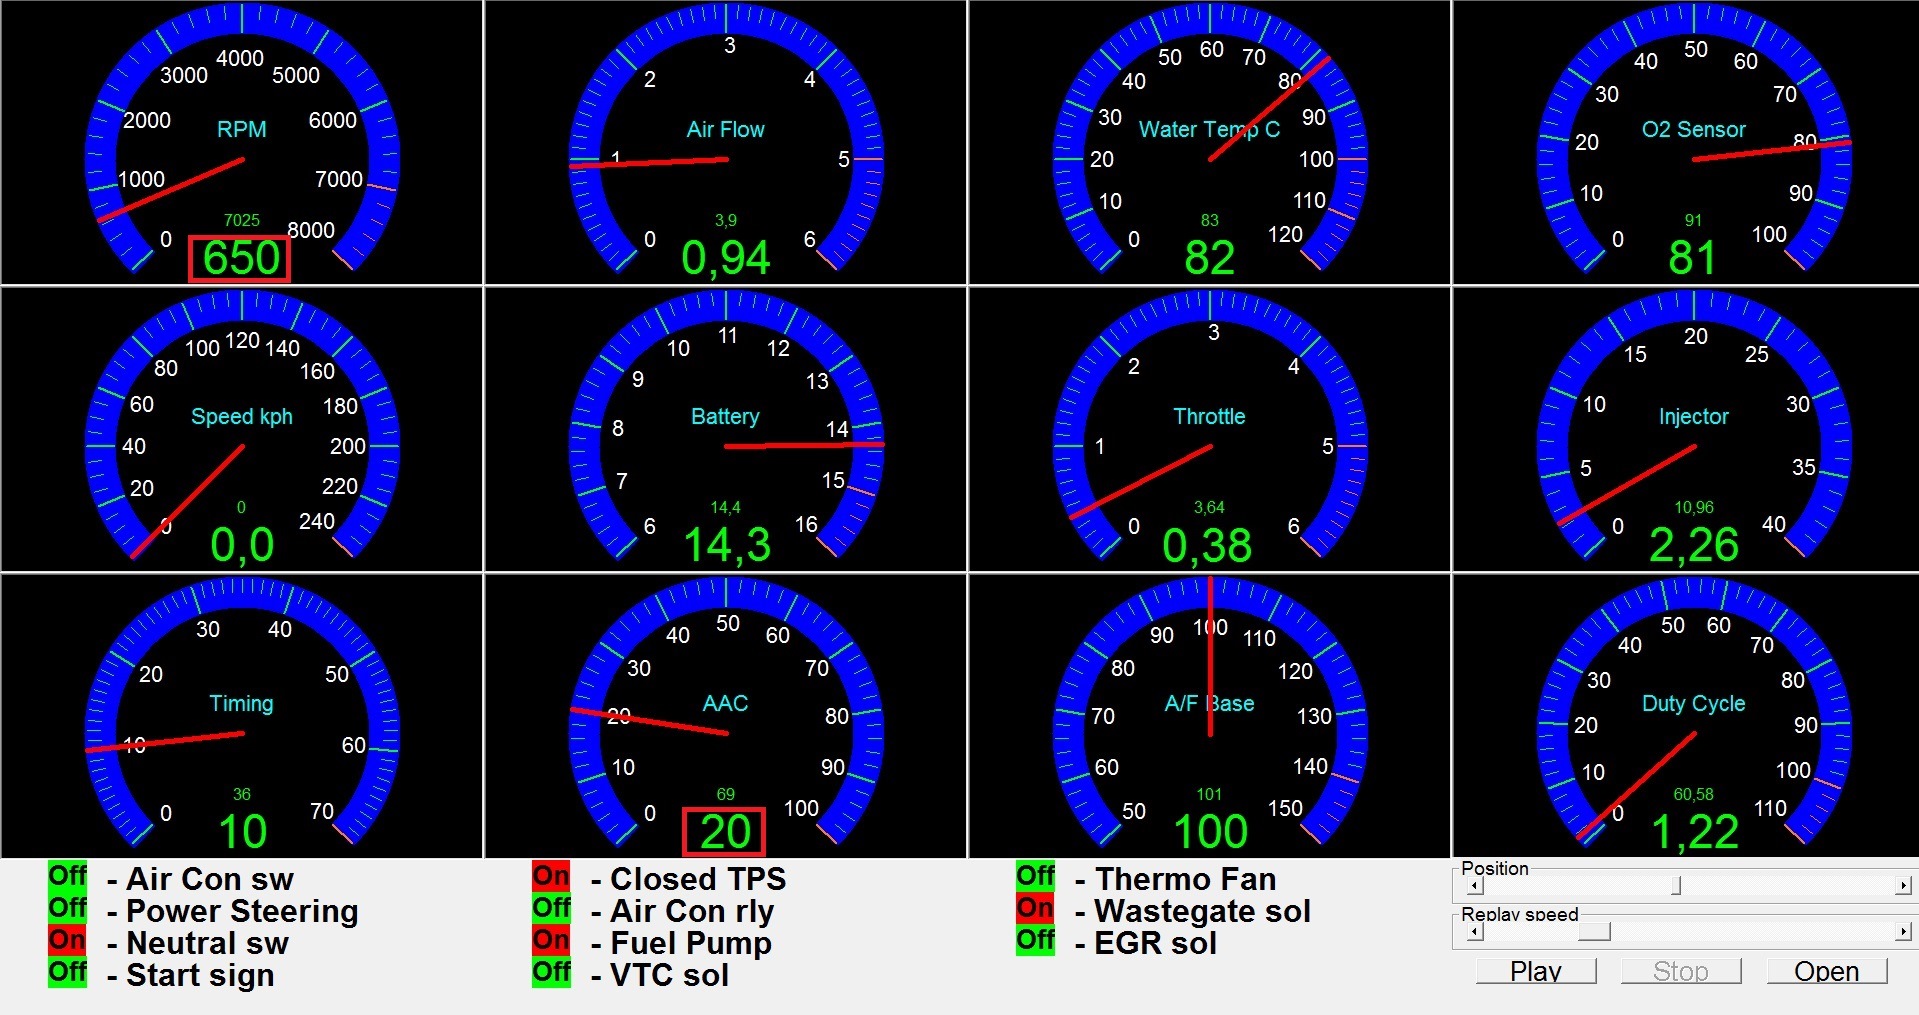Click the Position slider thumb
This screenshot has width=1919, height=1015.
pos(1676,886)
